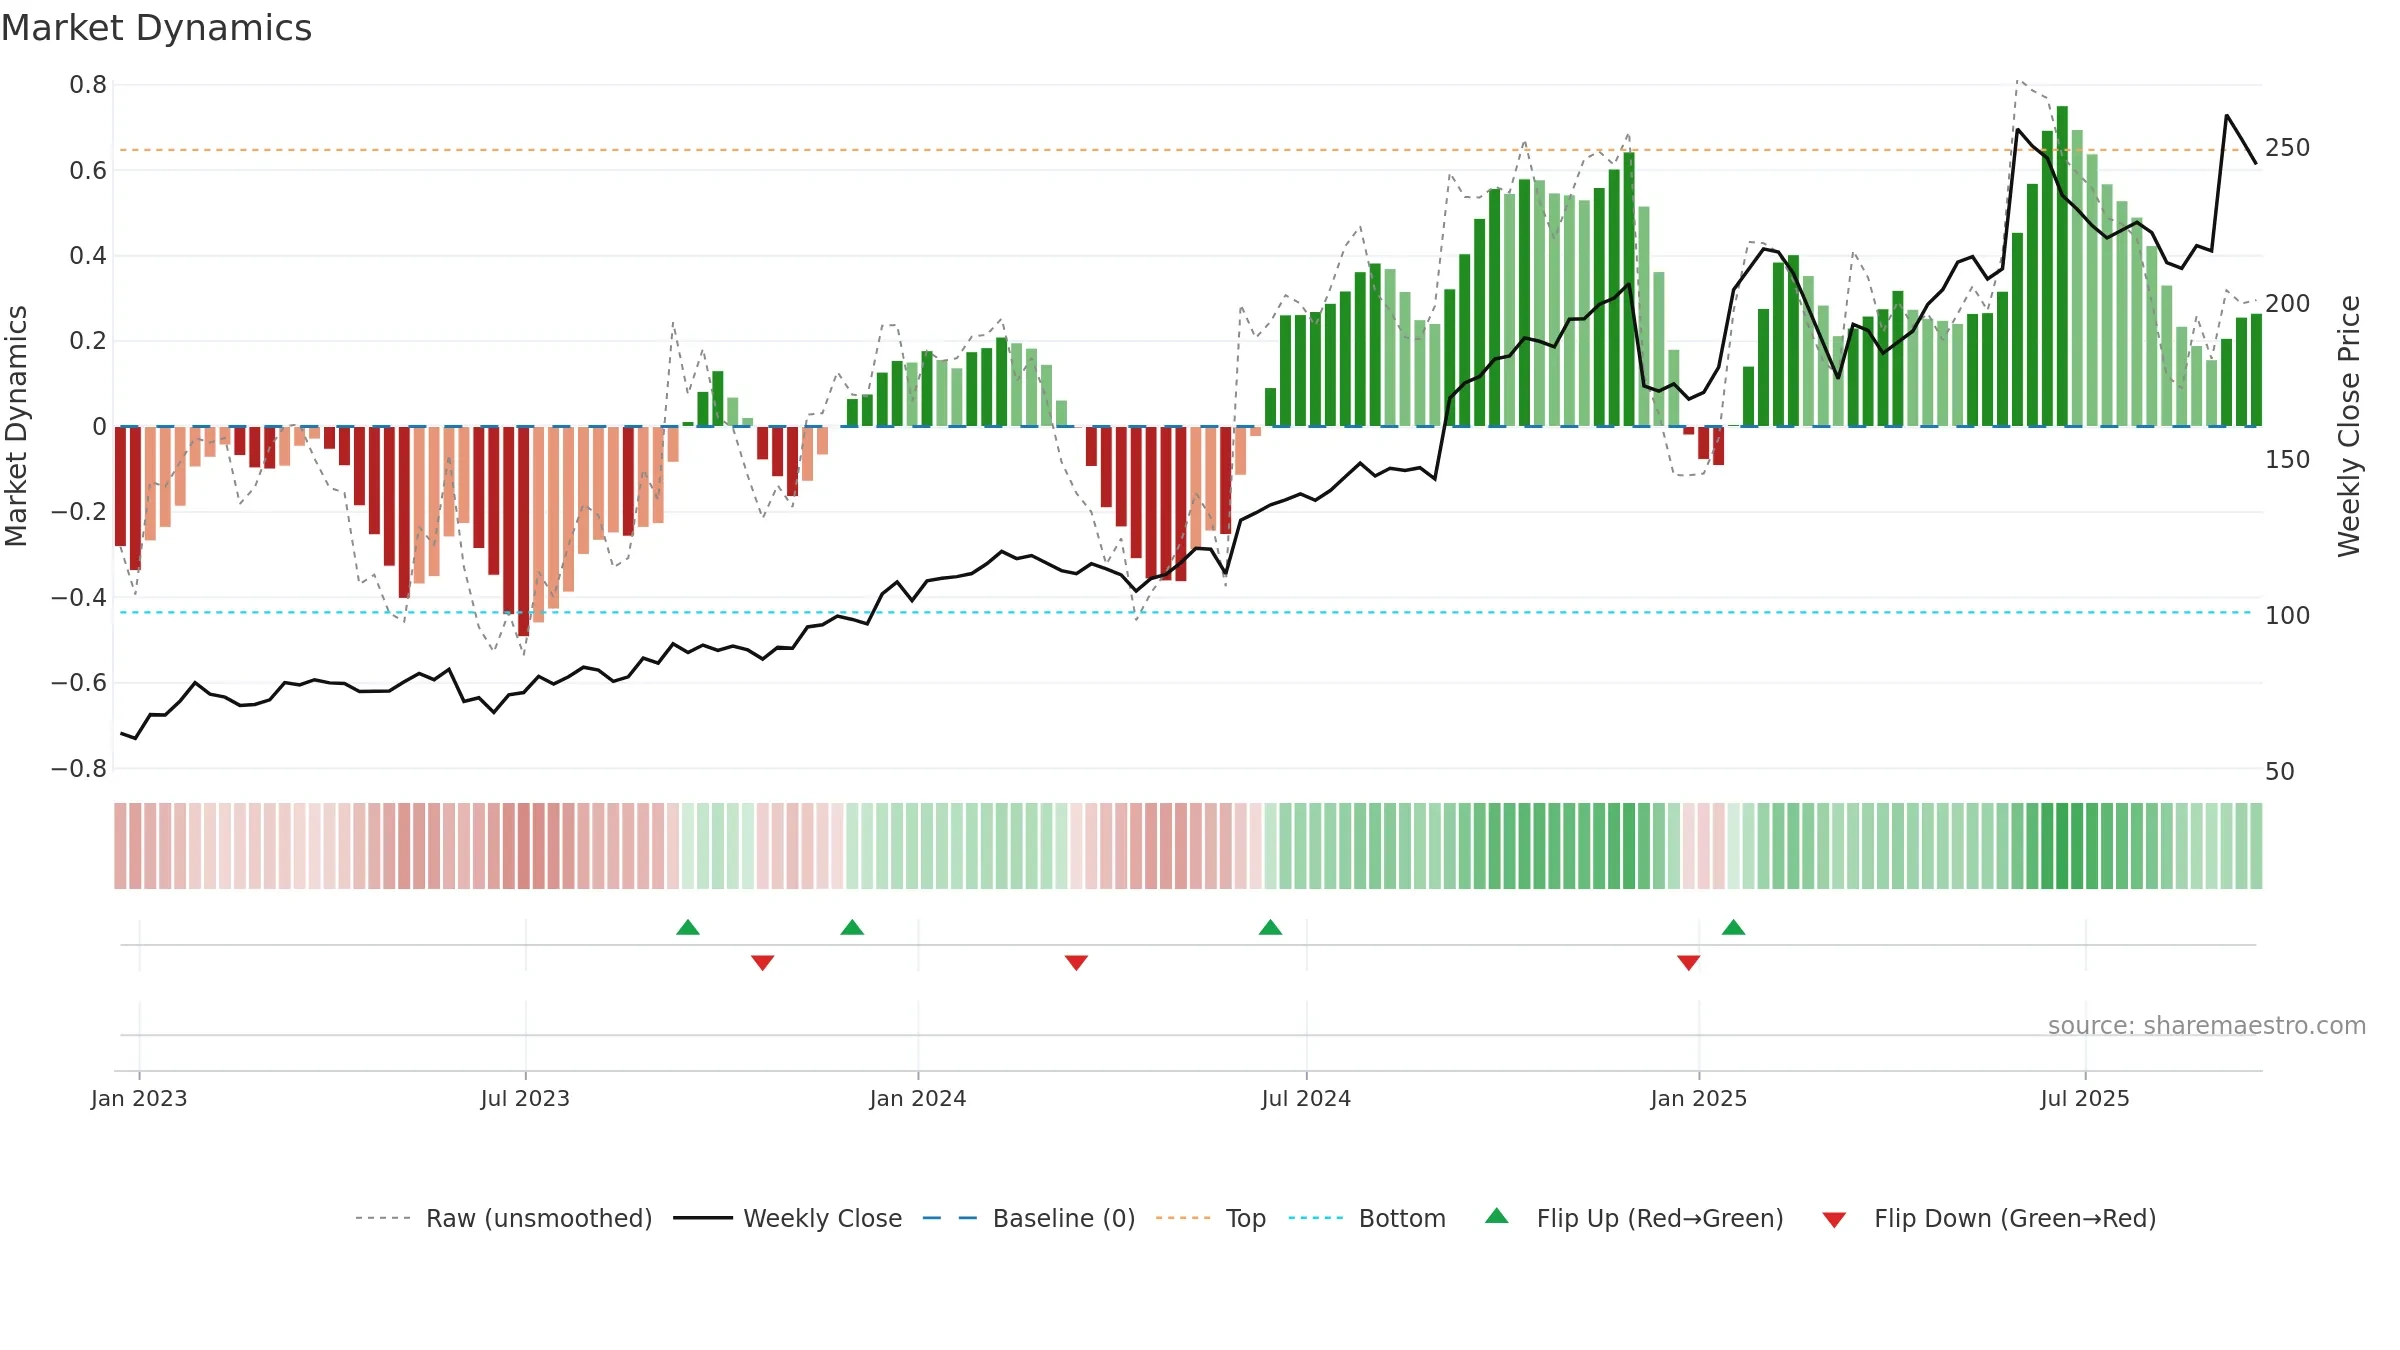
Task: Click the heatmap strip's dark green section near Jul 2025
Action: [x=2062, y=846]
